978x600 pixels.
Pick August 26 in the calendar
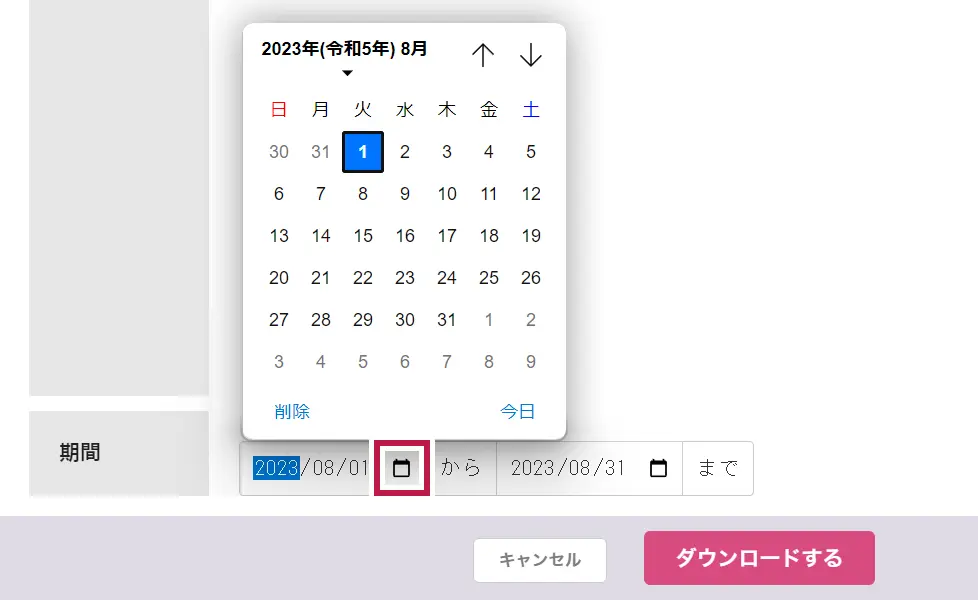click(x=531, y=278)
